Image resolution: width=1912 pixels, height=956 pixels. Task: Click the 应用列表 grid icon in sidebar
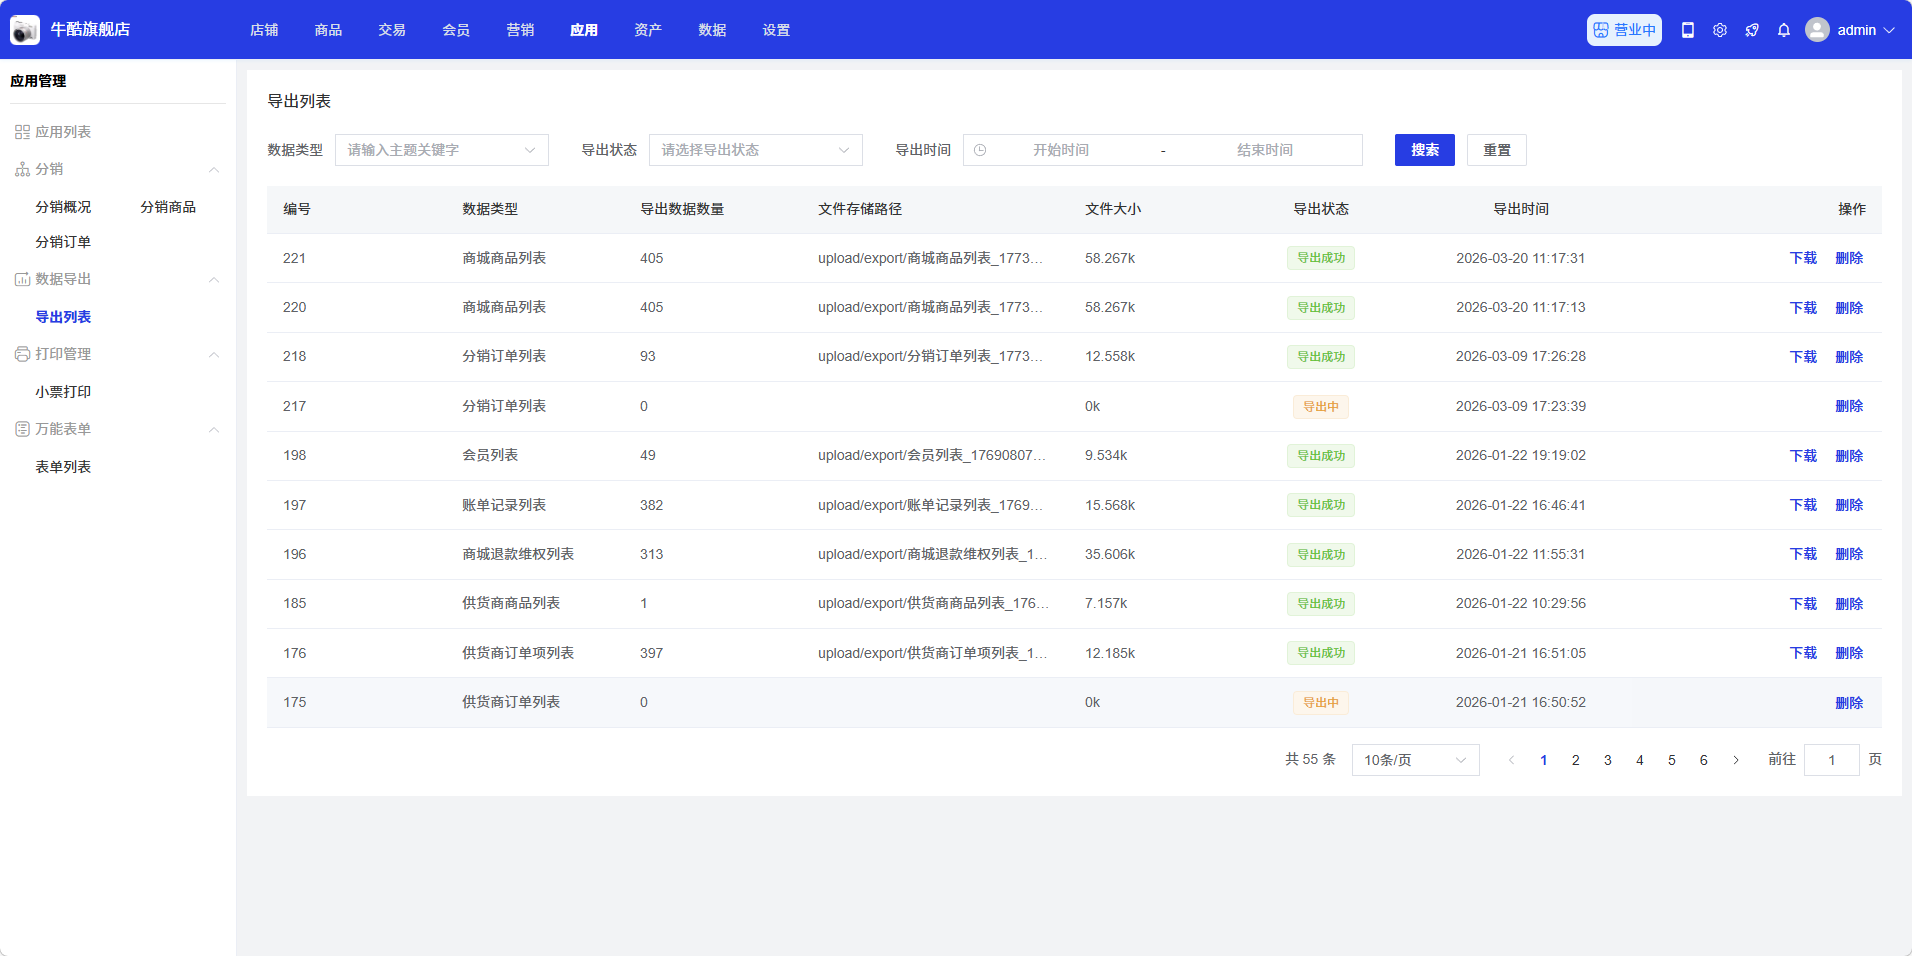[22, 132]
